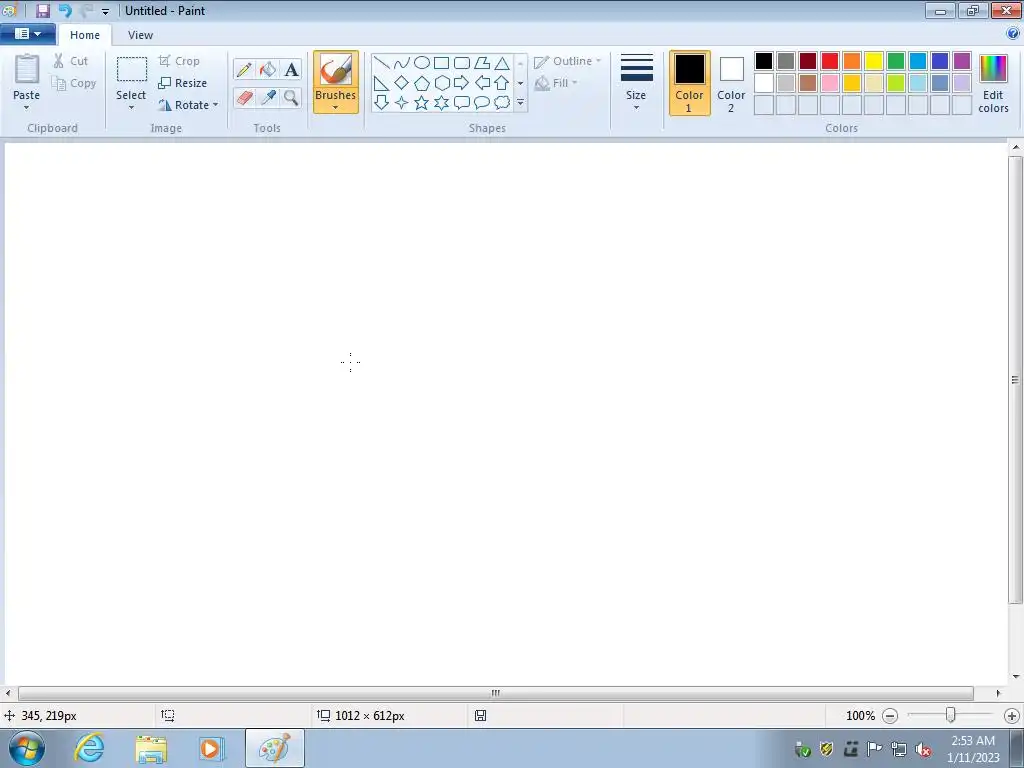The width and height of the screenshot is (1024, 768).
Task: Pick the red color swatch
Action: (830, 61)
